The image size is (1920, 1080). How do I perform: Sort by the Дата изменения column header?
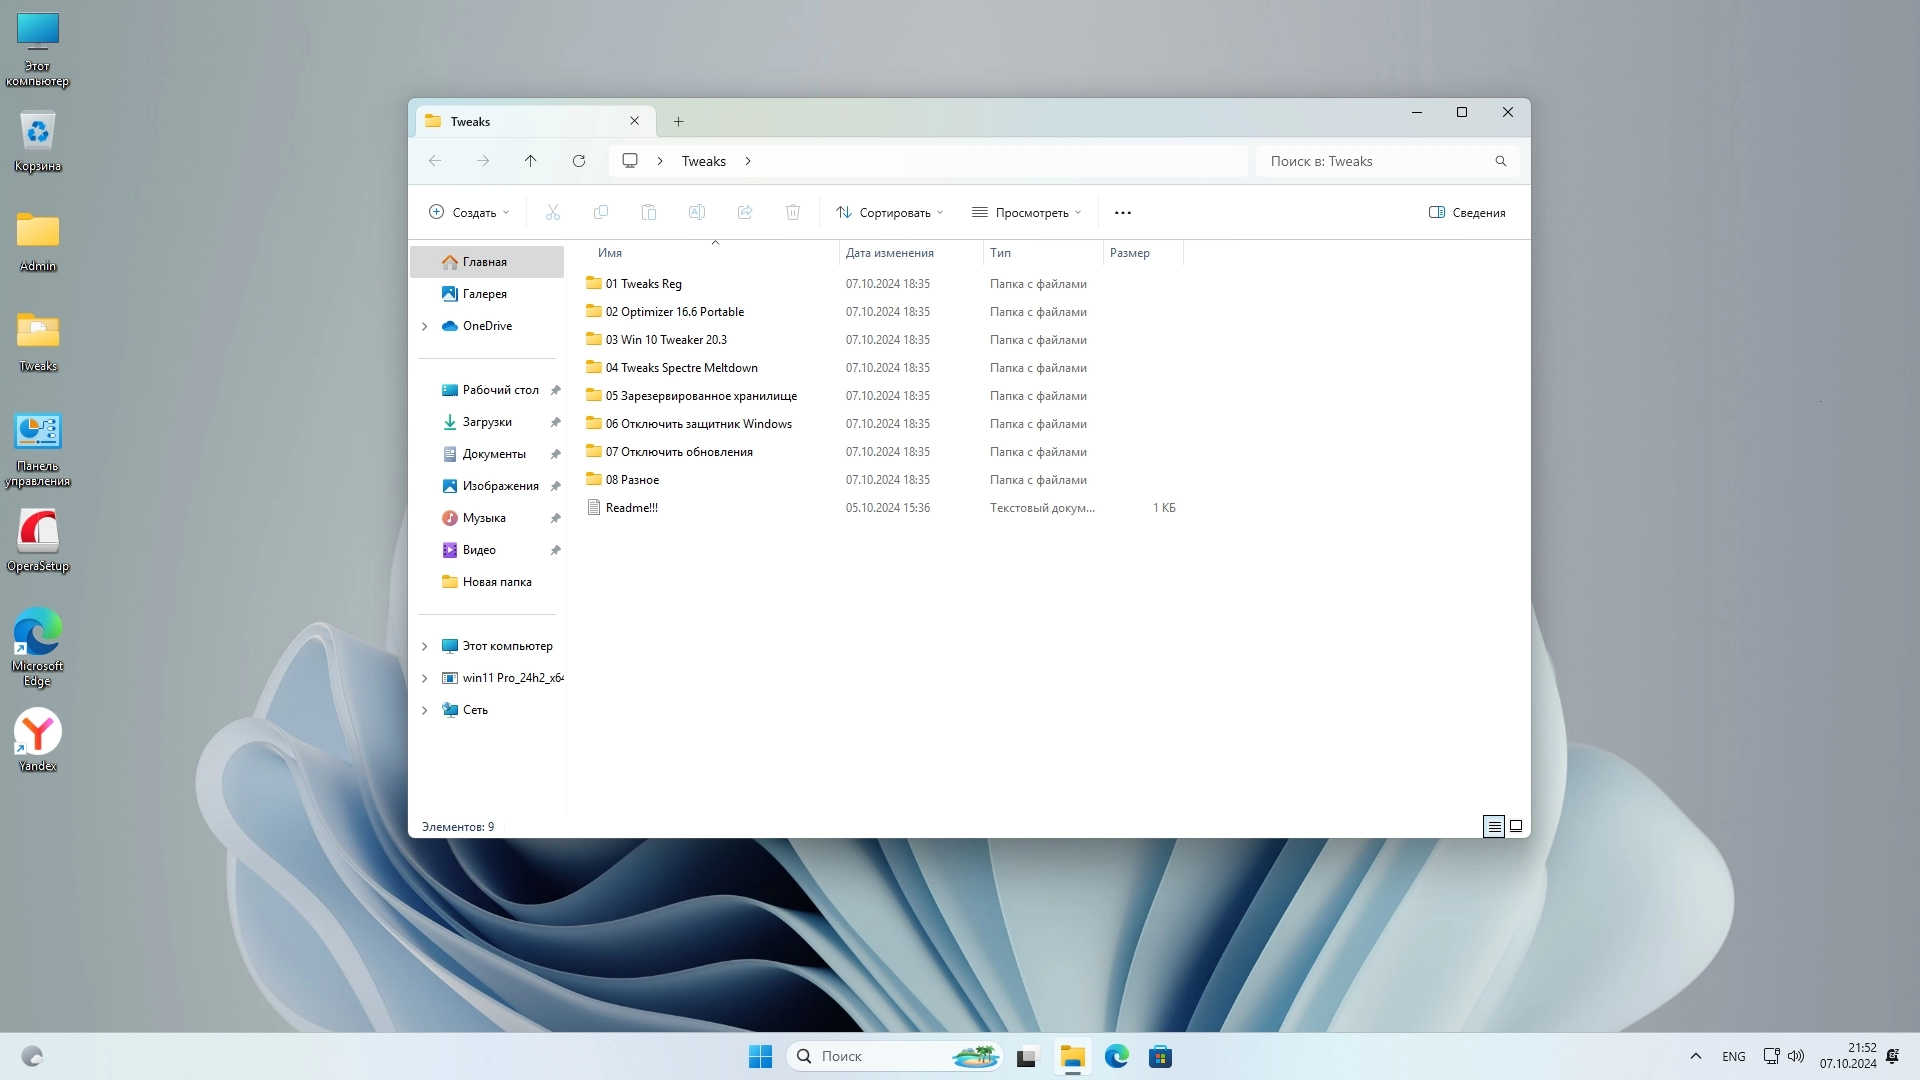pos(889,253)
